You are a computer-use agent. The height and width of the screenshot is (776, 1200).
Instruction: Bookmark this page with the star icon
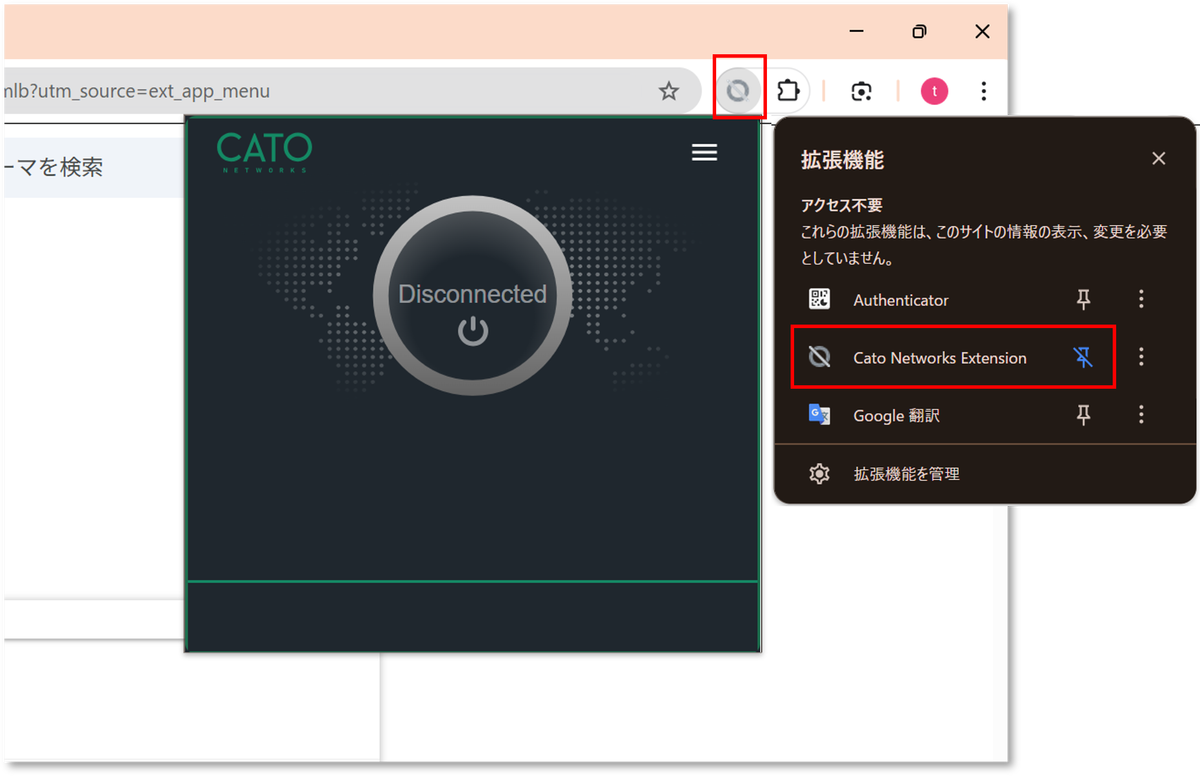coord(668,92)
